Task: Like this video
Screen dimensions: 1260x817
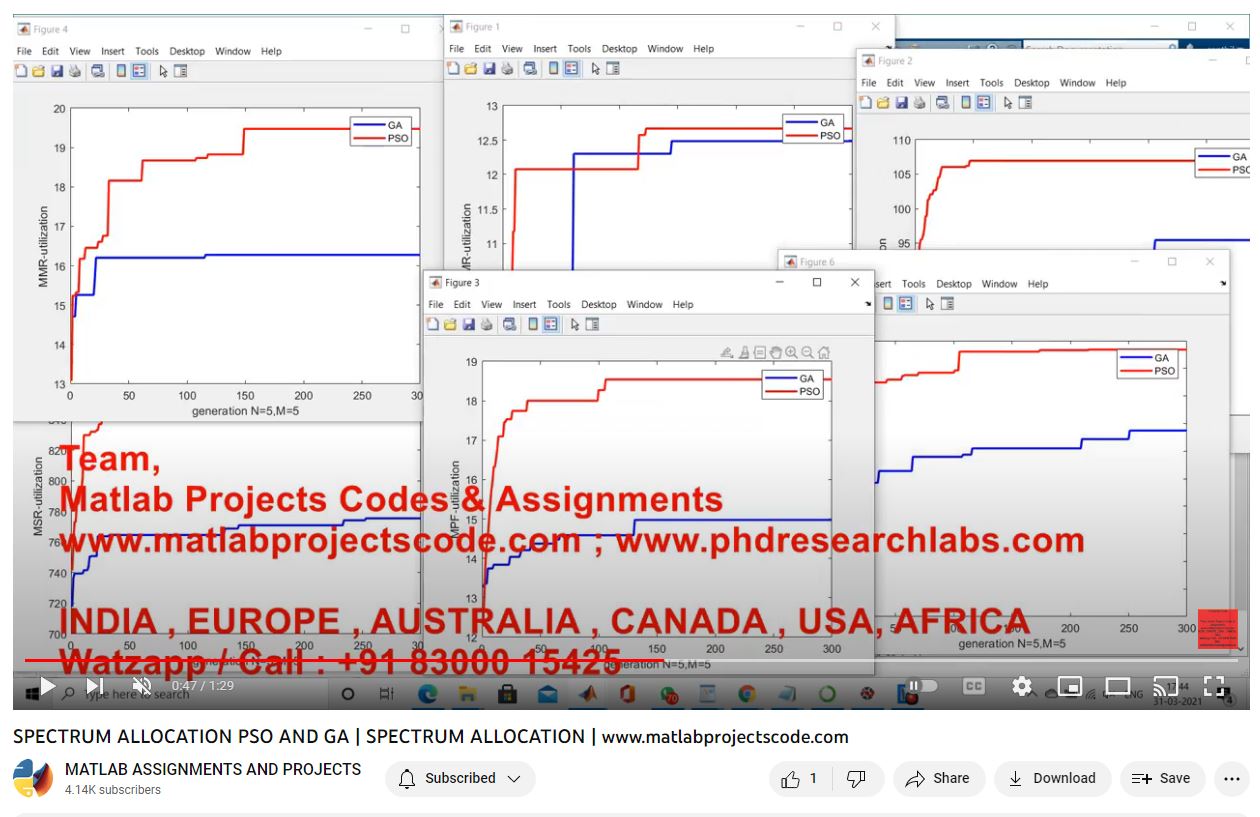Action: pos(800,779)
